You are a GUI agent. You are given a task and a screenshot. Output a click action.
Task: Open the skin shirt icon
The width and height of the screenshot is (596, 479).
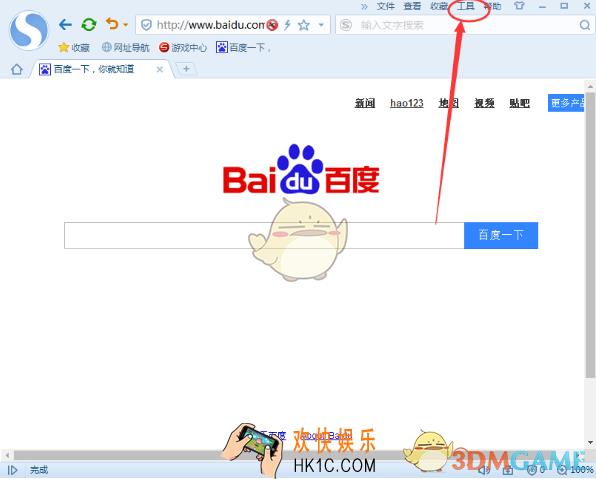[x=519, y=6]
